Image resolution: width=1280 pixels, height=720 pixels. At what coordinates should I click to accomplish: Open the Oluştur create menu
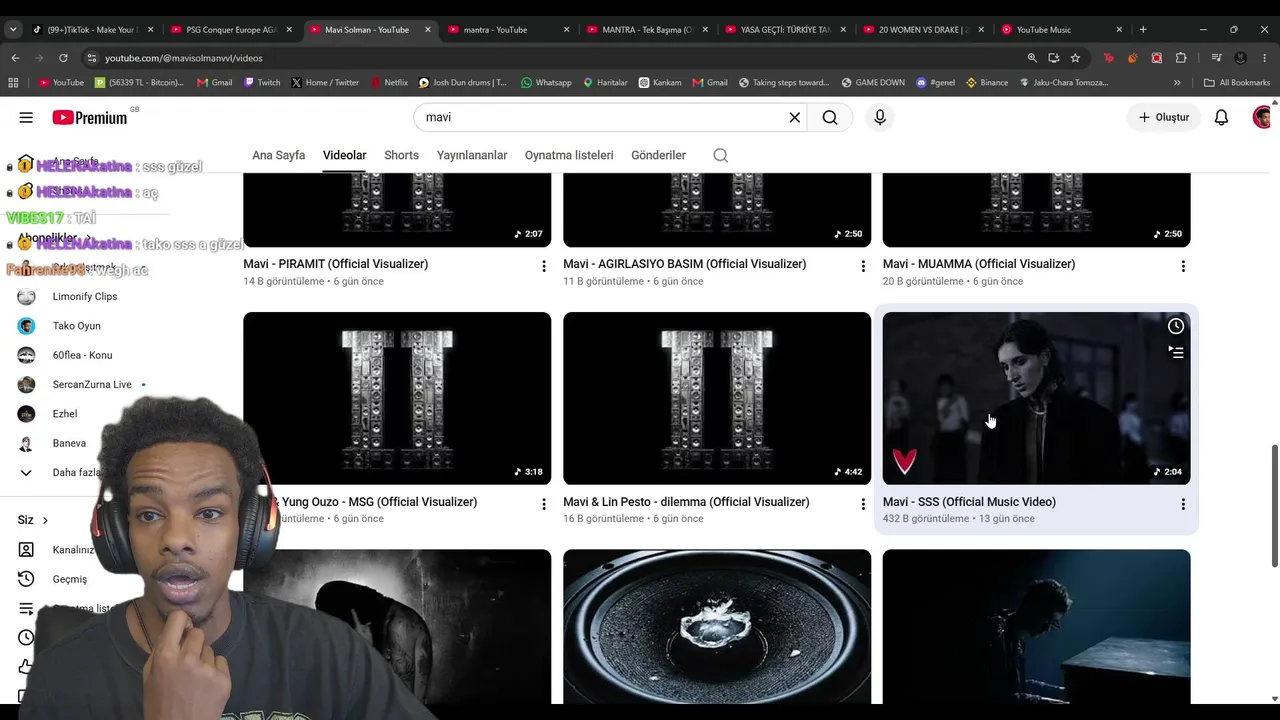click(1164, 117)
